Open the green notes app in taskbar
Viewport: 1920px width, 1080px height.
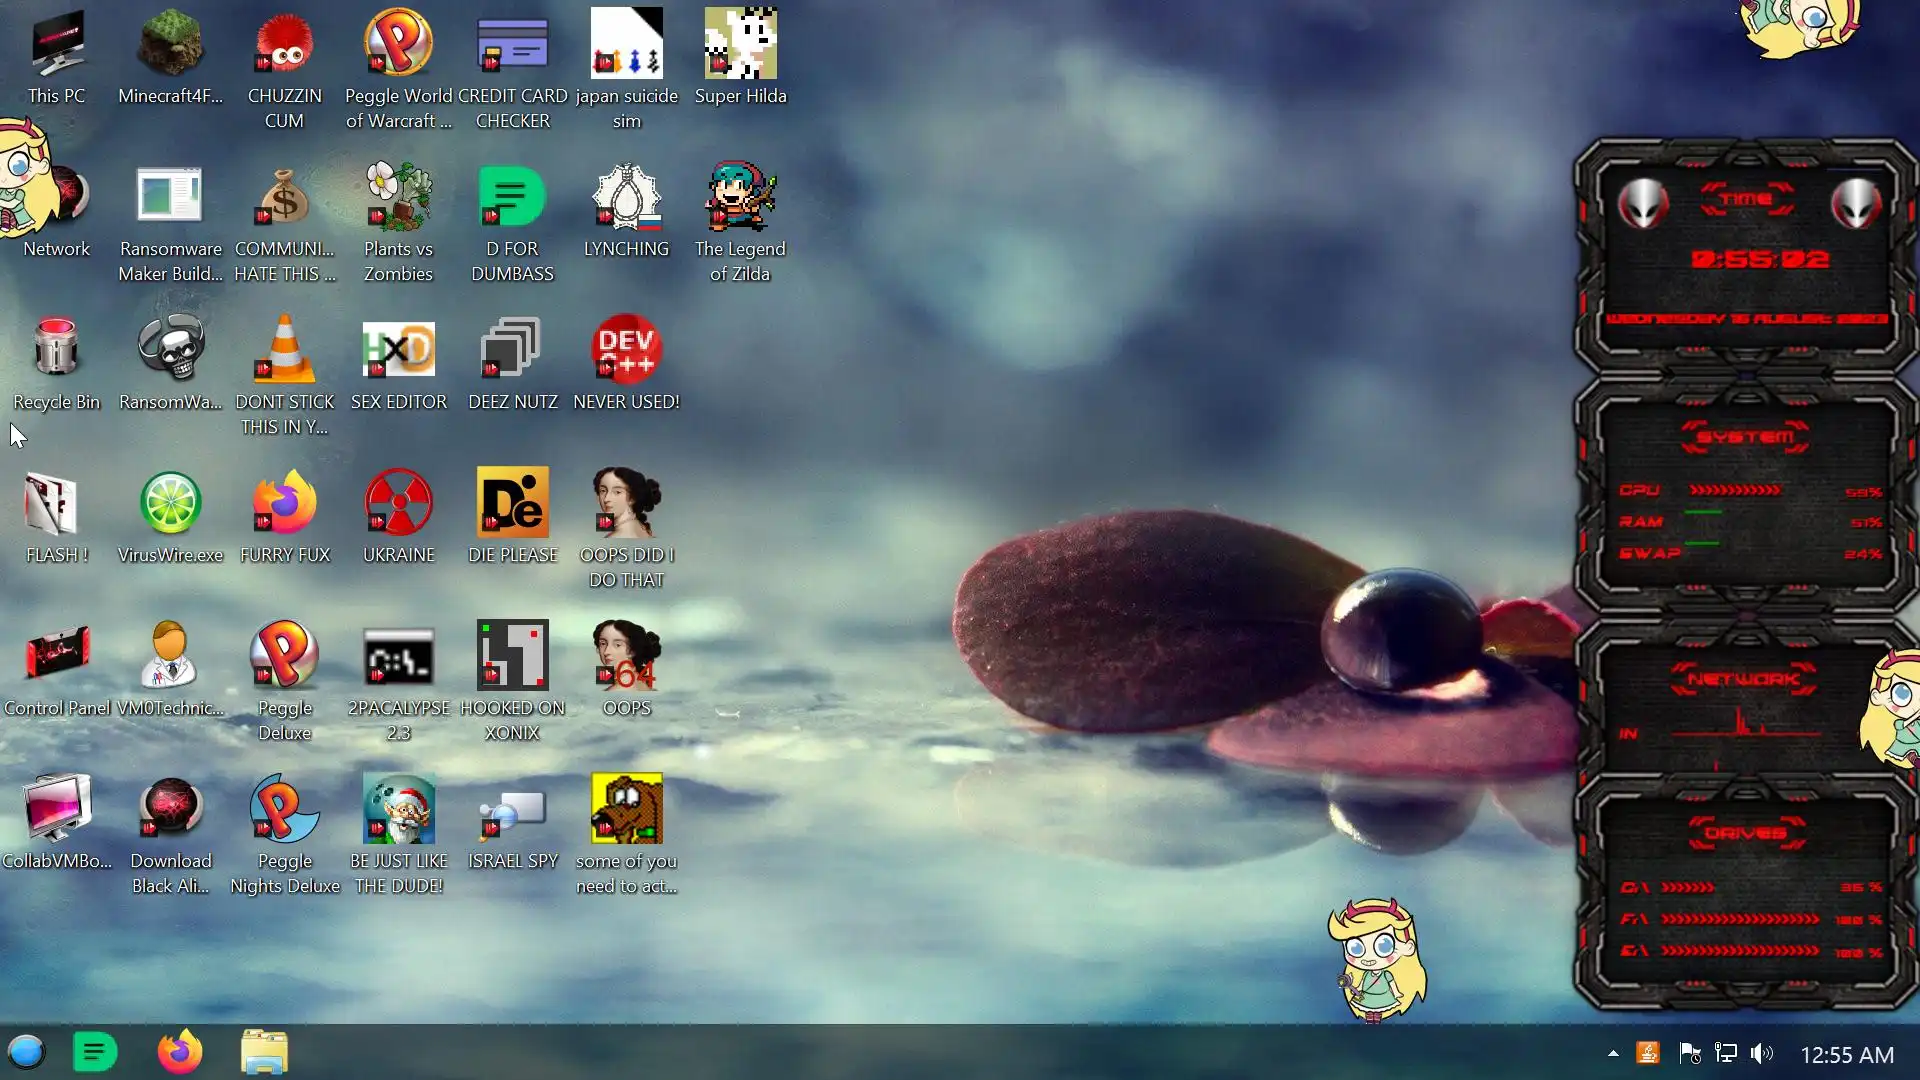tap(96, 1052)
